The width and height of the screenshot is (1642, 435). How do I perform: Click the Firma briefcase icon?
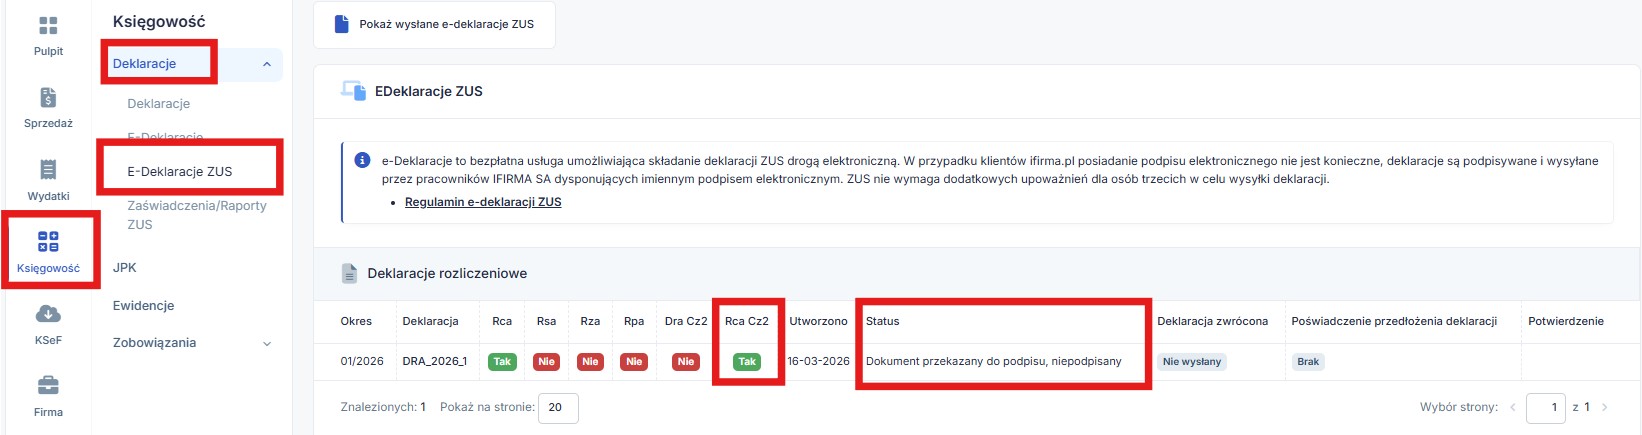[48, 386]
